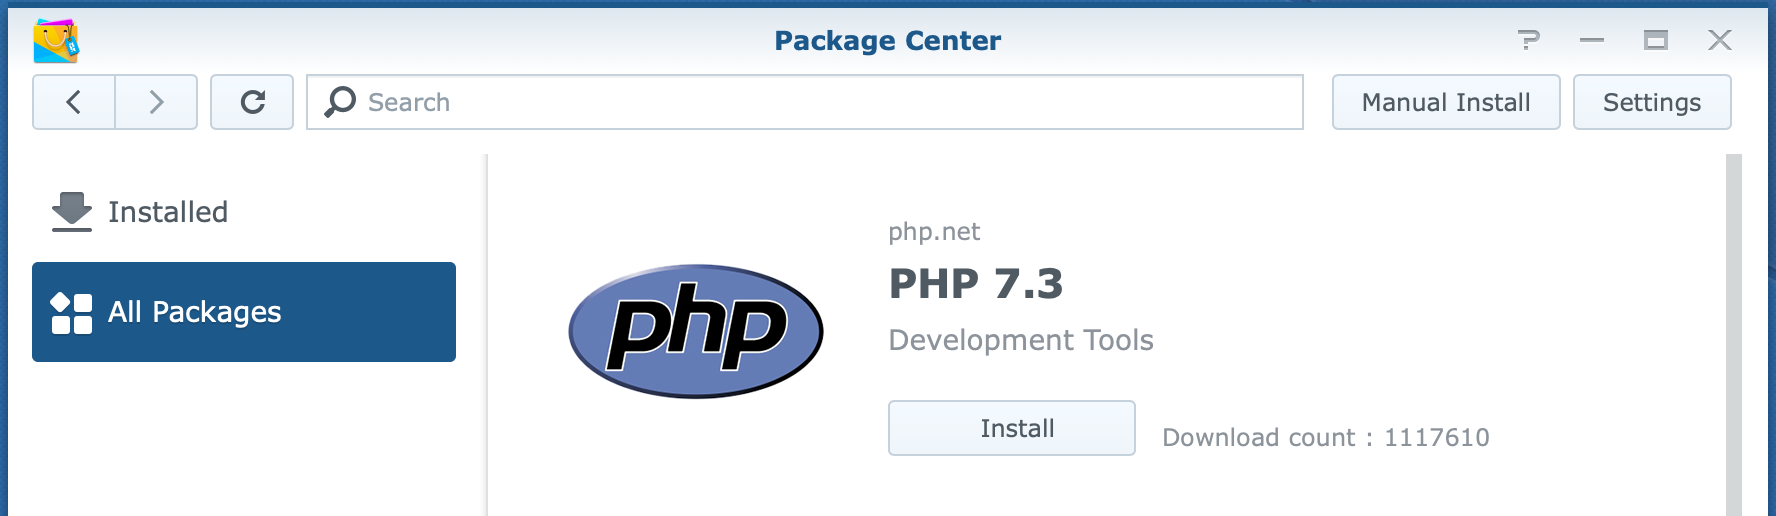Minimize the Package Center window

(x=1592, y=40)
